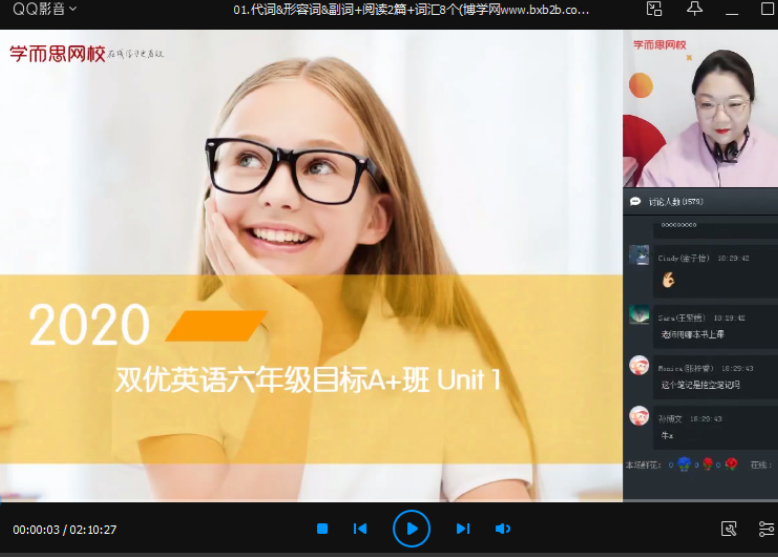Click the video title text in title bar

click(410, 9)
